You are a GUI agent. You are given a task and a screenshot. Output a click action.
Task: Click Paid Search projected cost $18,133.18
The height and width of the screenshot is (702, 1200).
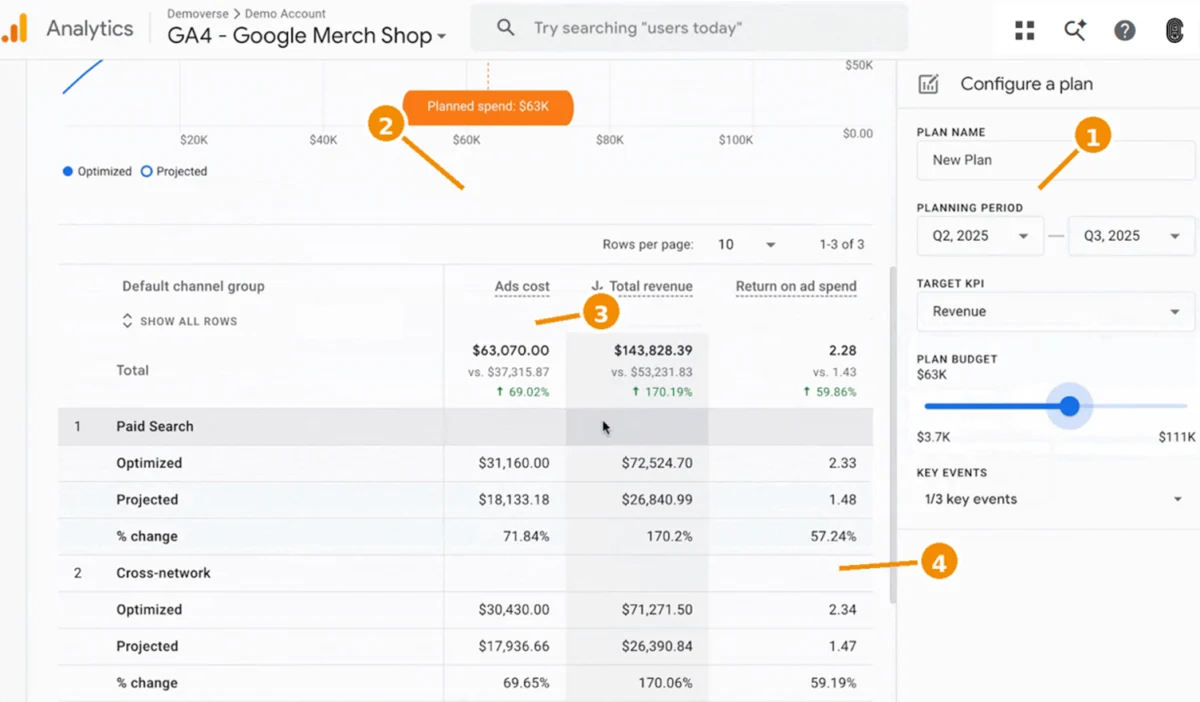514,499
